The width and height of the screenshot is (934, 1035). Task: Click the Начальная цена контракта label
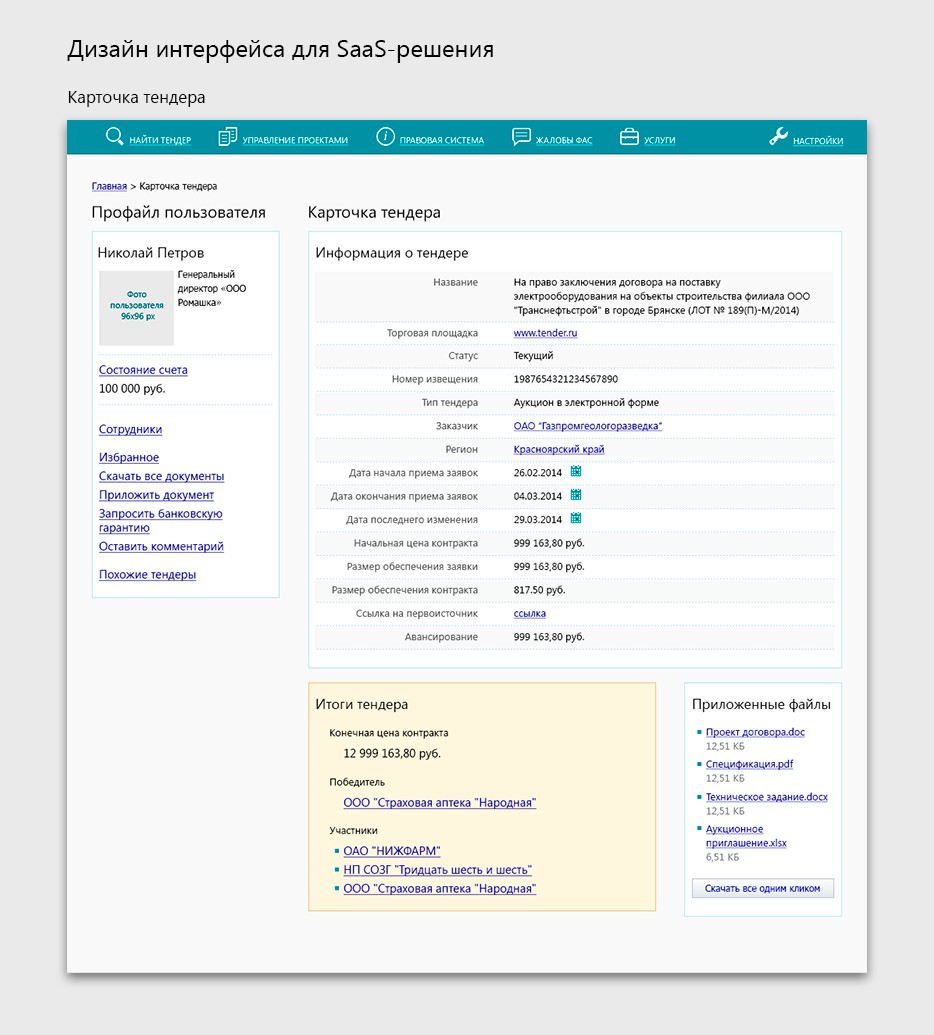click(416, 543)
